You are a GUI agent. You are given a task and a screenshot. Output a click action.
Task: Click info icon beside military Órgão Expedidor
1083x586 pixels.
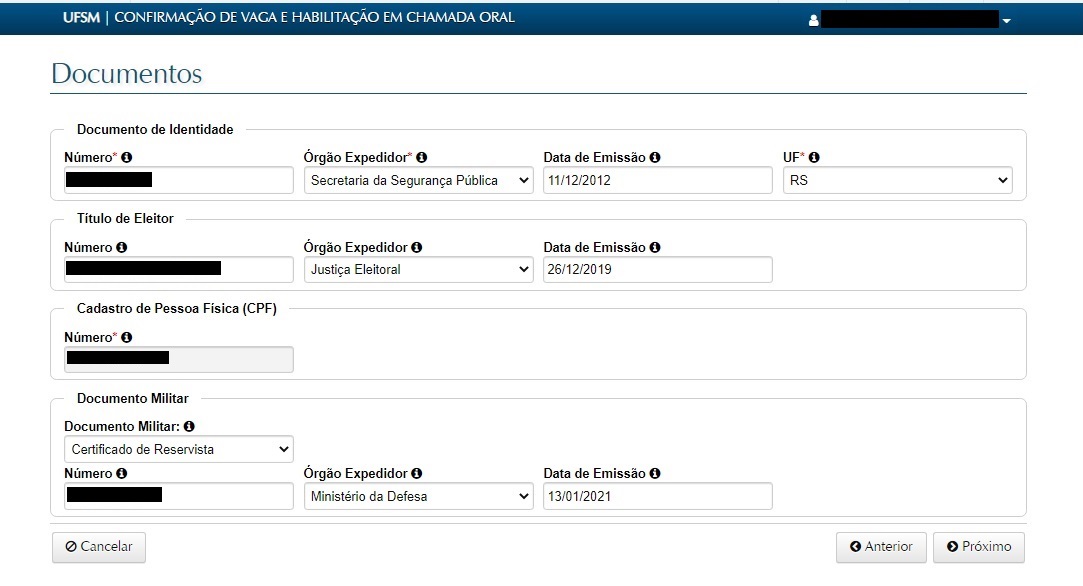point(416,474)
